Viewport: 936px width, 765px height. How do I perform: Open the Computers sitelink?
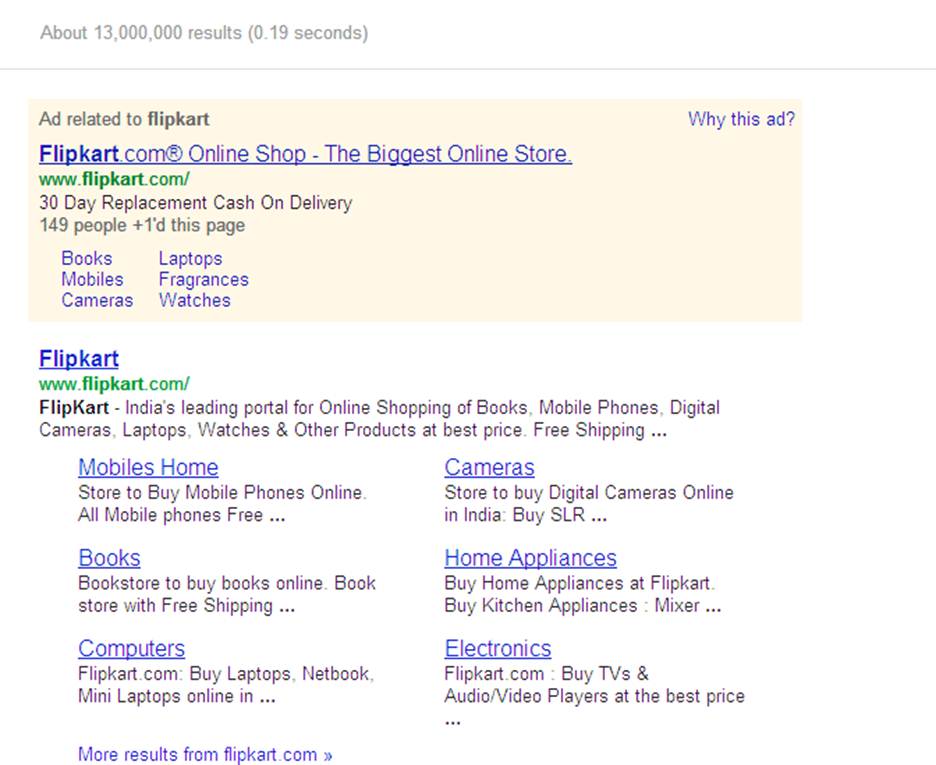coord(131,649)
